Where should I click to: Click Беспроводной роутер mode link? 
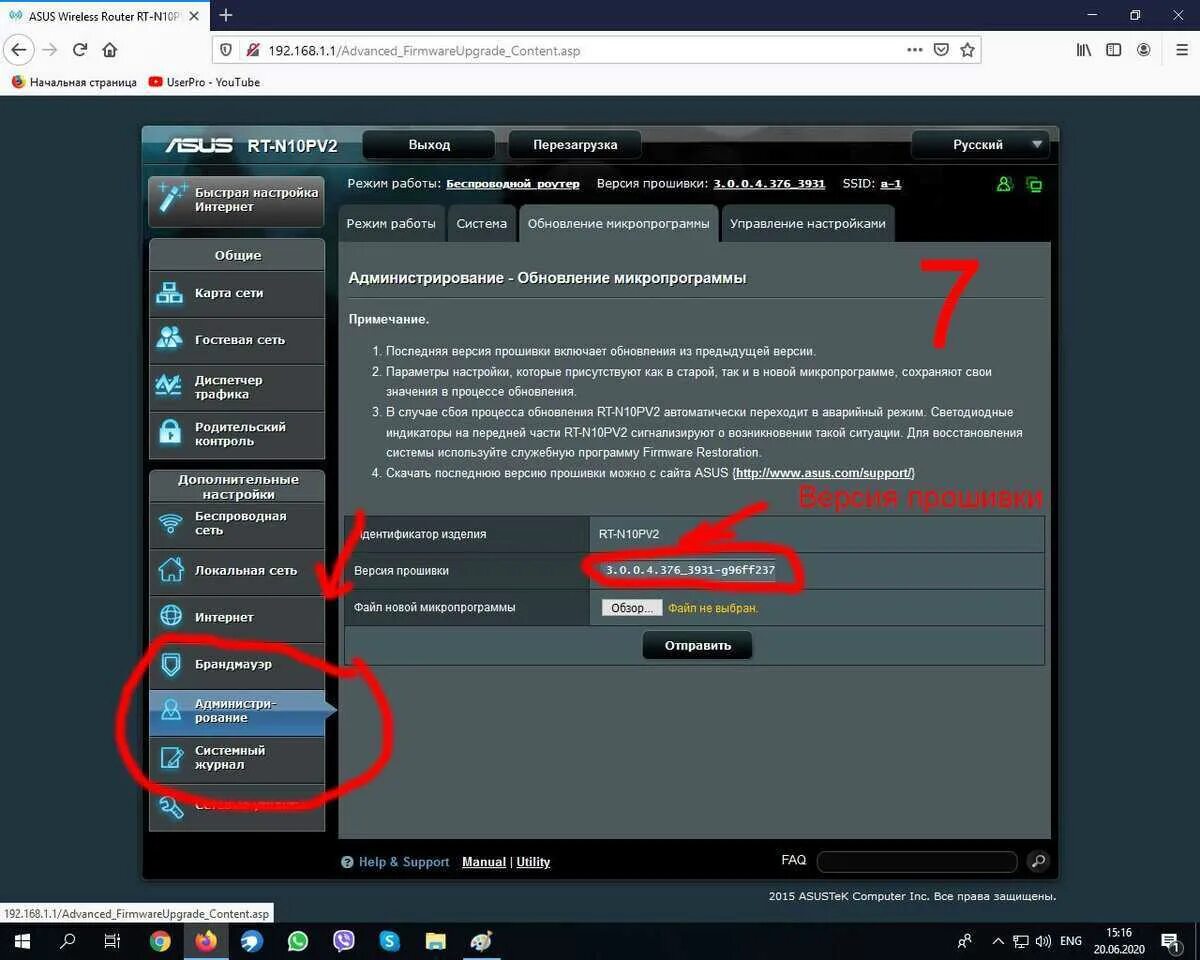click(x=513, y=184)
